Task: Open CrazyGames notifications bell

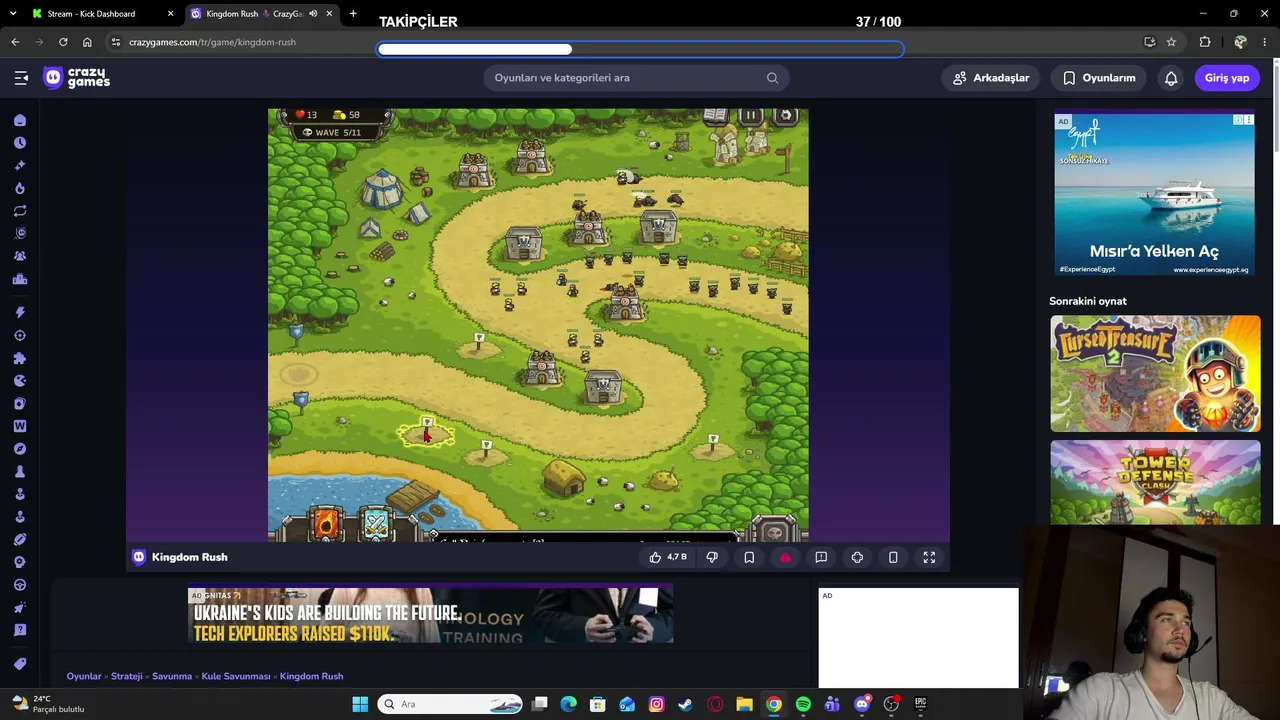Action: 1171,78
